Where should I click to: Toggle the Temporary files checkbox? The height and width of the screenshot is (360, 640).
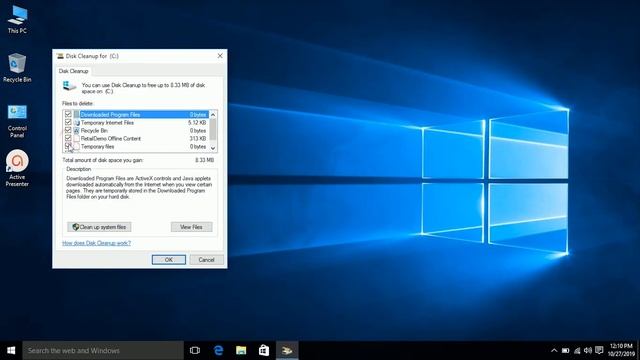[68, 146]
